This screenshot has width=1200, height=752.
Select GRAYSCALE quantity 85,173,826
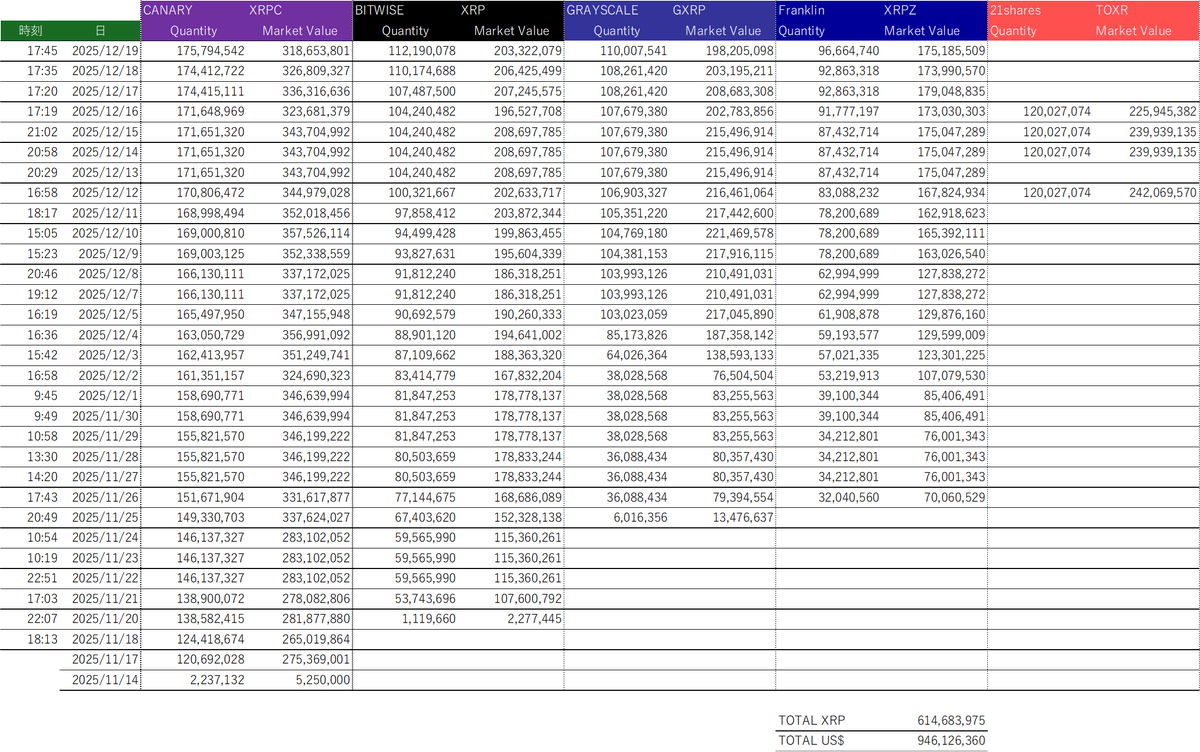[636, 335]
